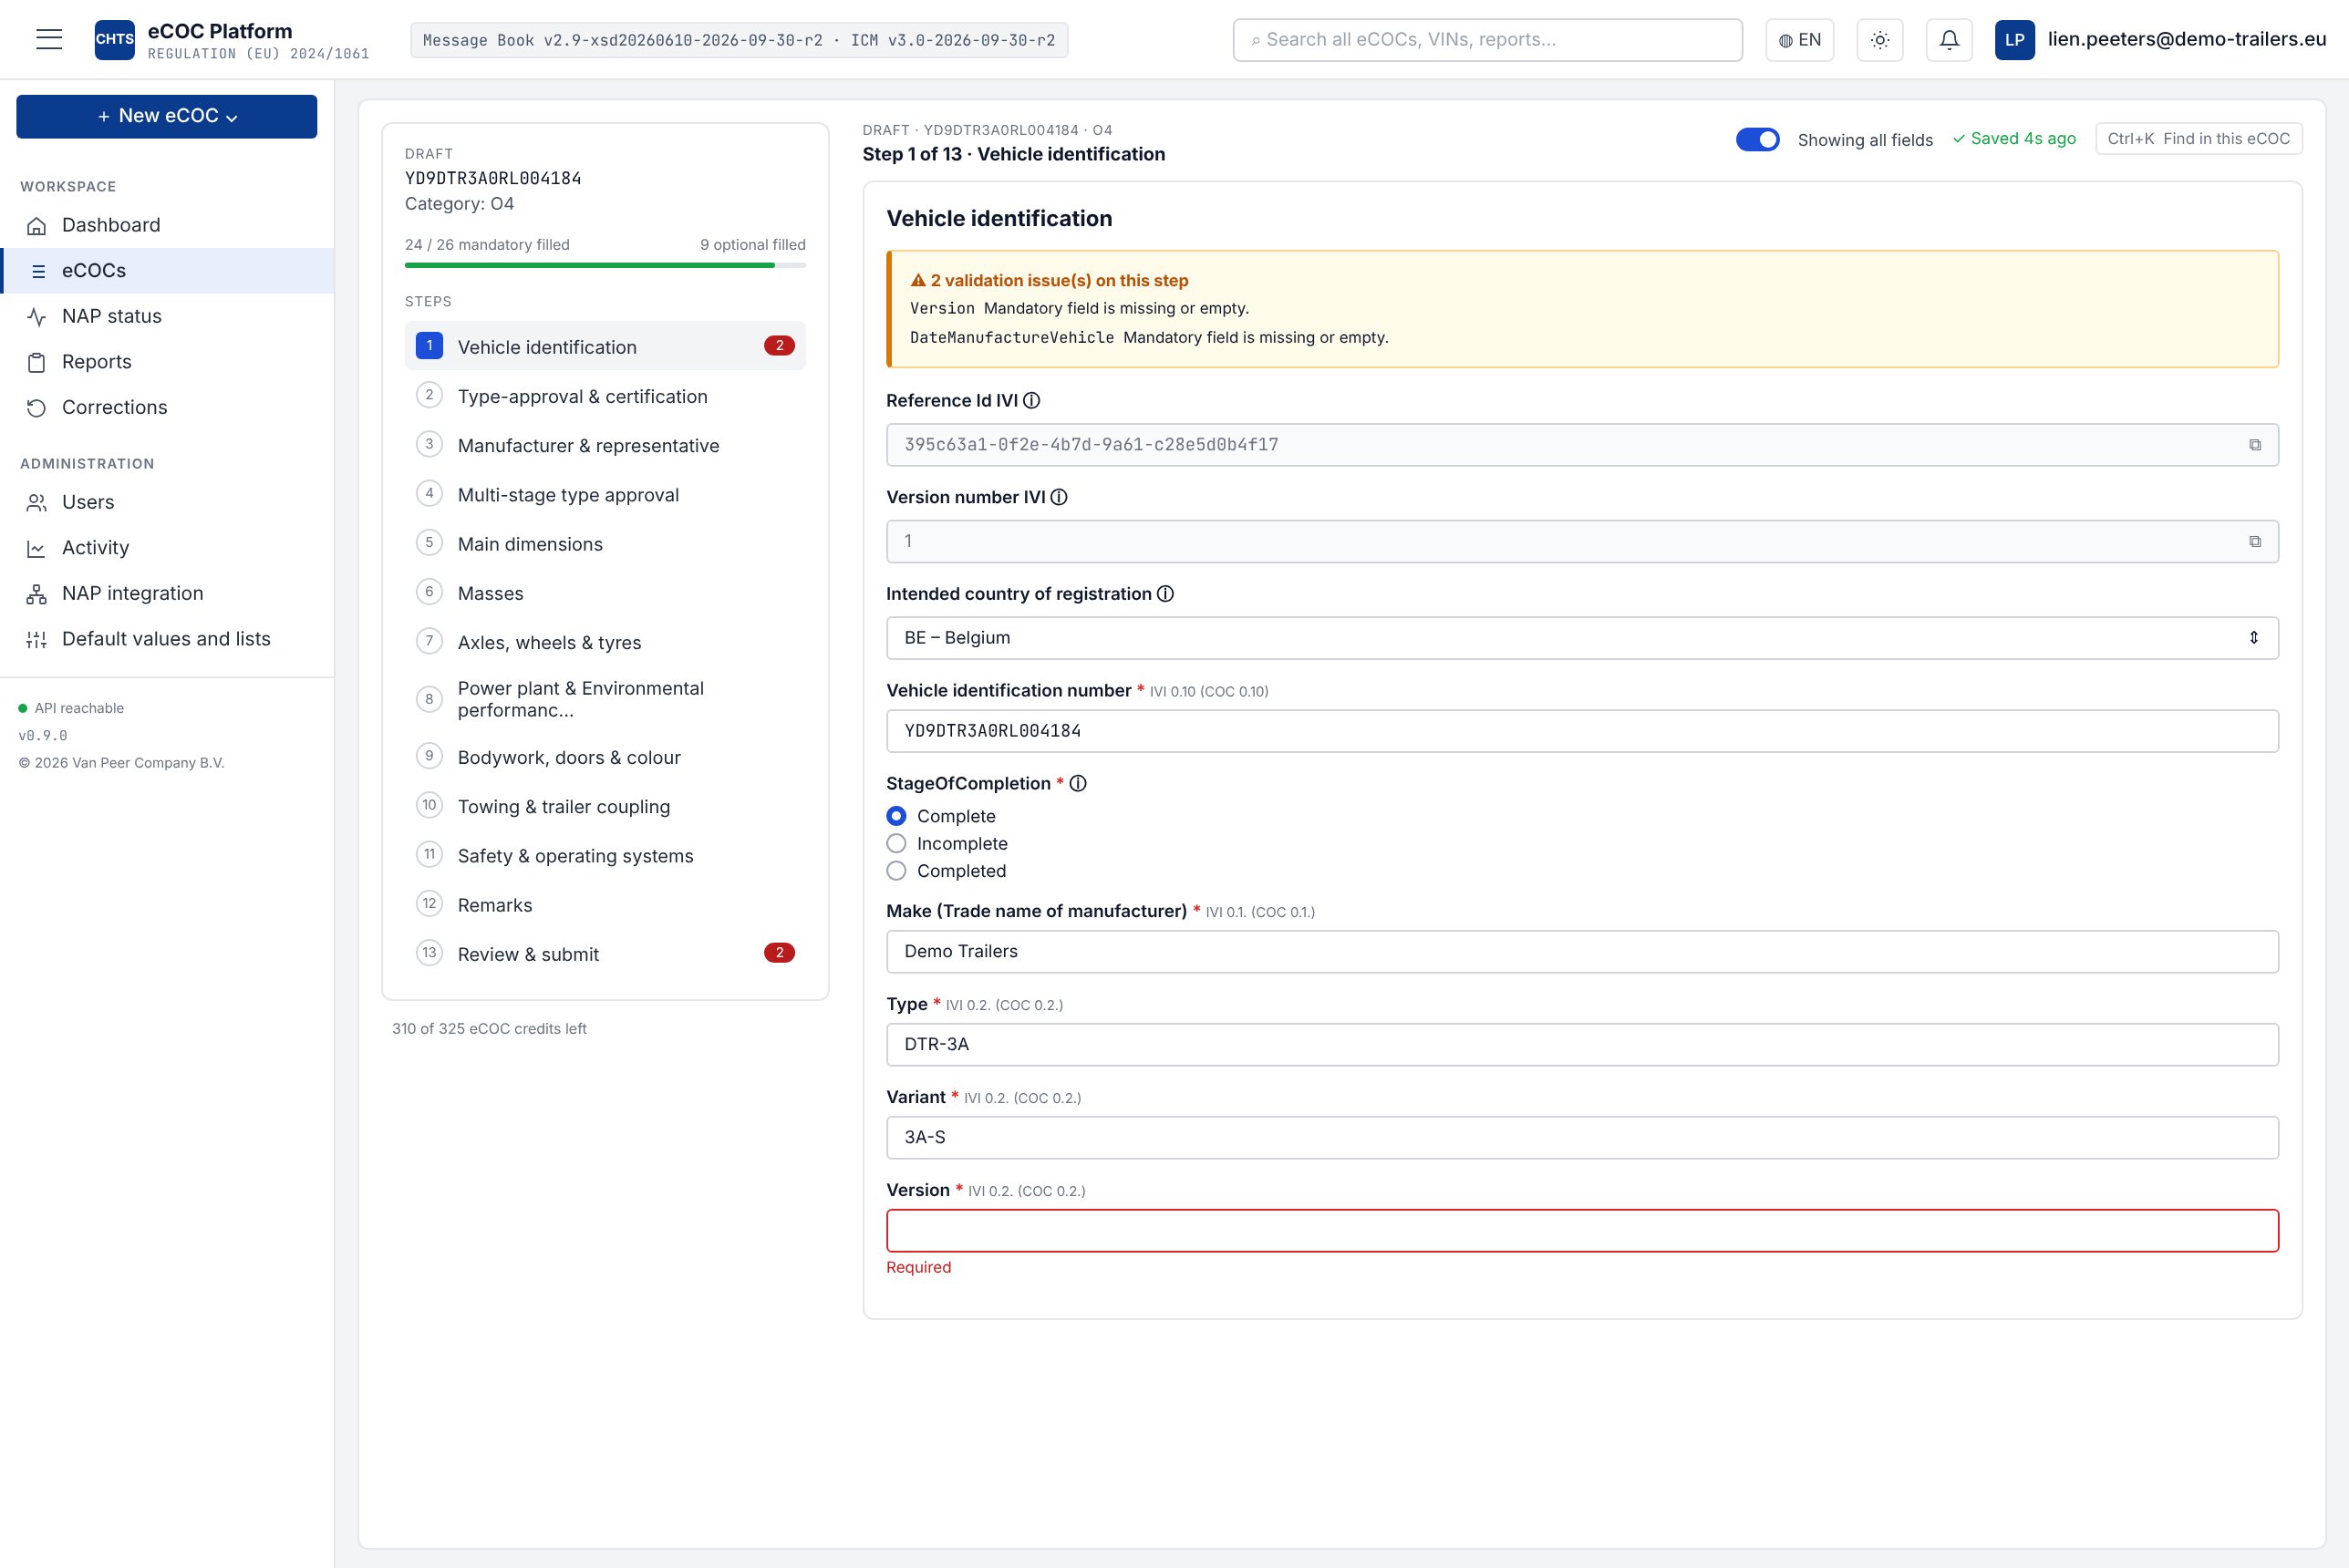Open Default values and lists
This screenshot has width=2349, height=1568.
tap(167, 639)
